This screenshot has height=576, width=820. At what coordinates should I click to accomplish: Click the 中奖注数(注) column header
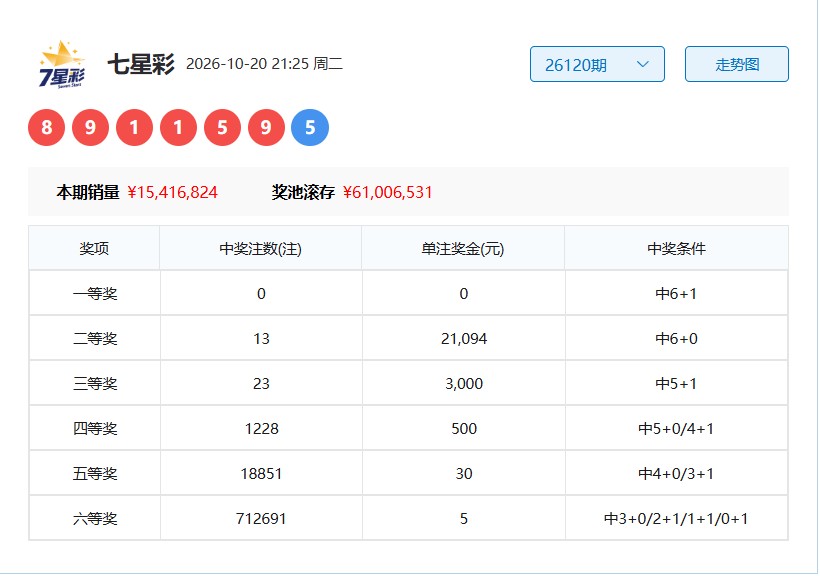point(260,249)
